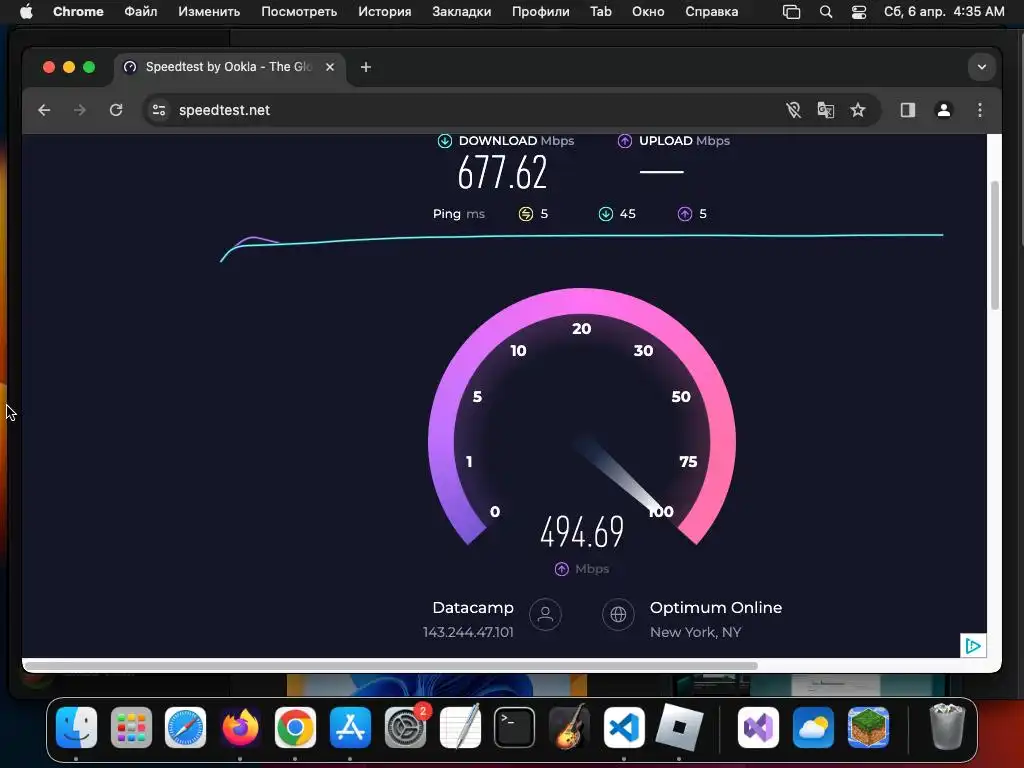Open the Tab menu in menu bar
1024x768 pixels.
601,11
